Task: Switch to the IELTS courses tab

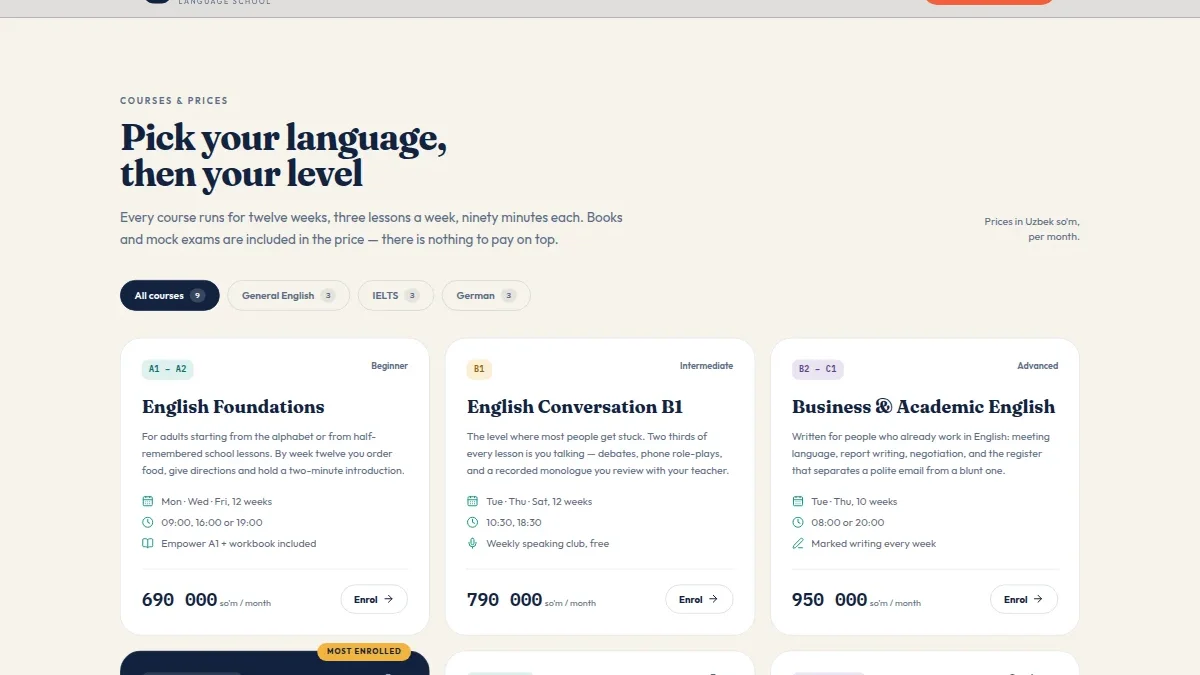Action: click(x=395, y=296)
